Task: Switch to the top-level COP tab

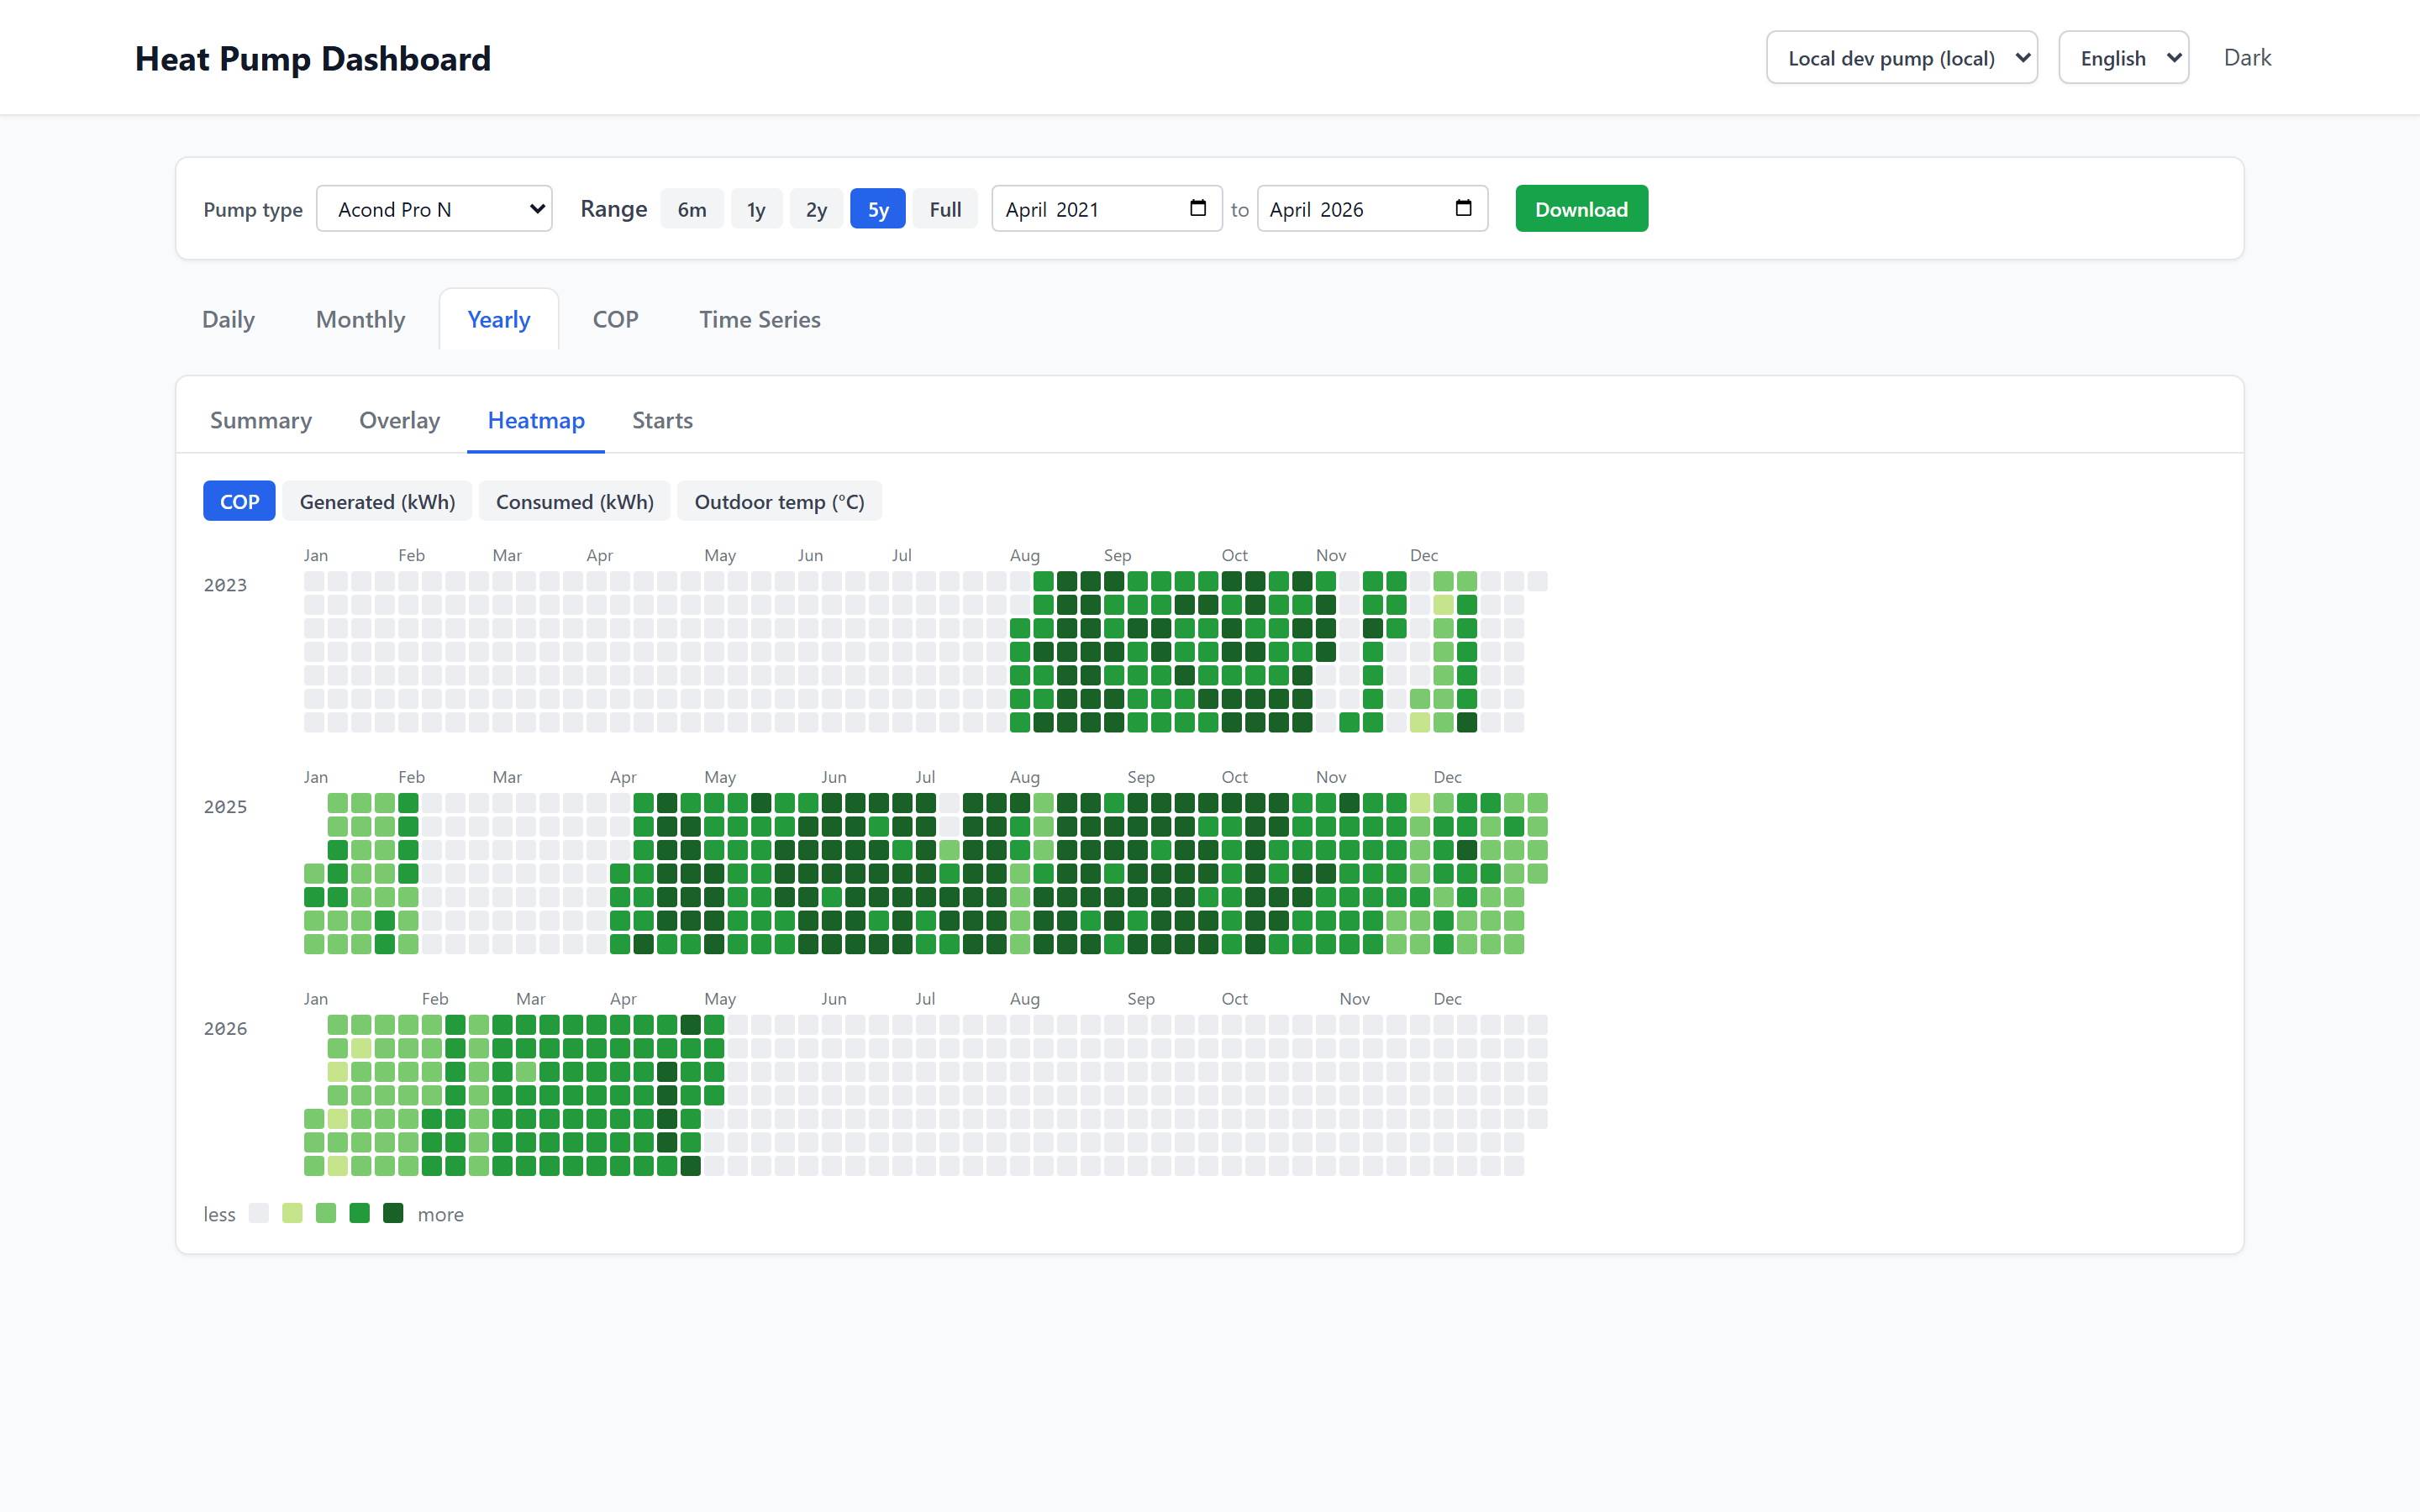Action: pos(615,319)
